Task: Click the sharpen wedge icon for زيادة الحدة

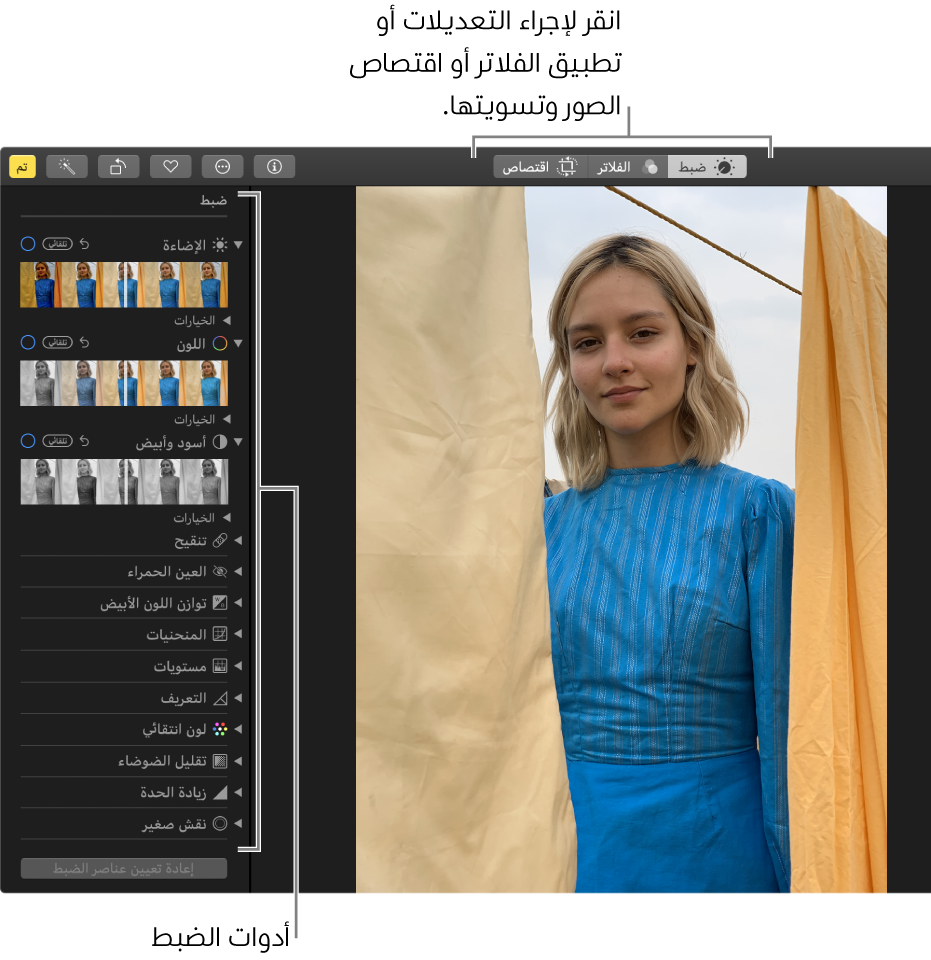Action: click(x=220, y=792)
